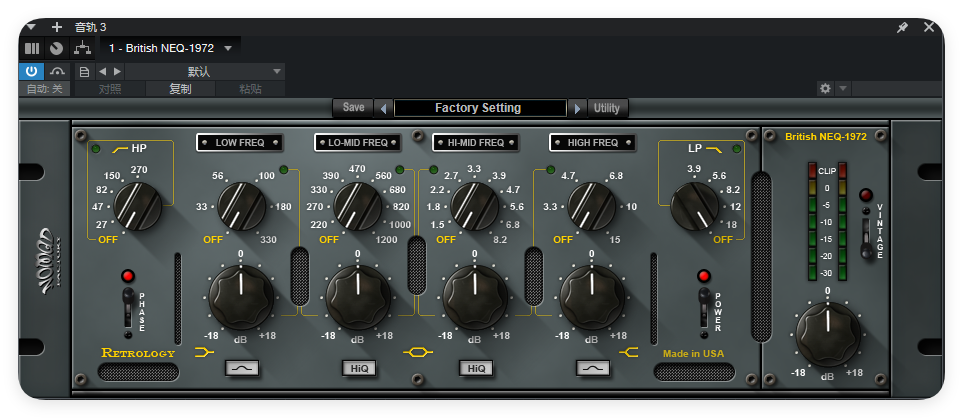
Task: Click the red LED above VINTAGE switch
Action: pos(866,195)
